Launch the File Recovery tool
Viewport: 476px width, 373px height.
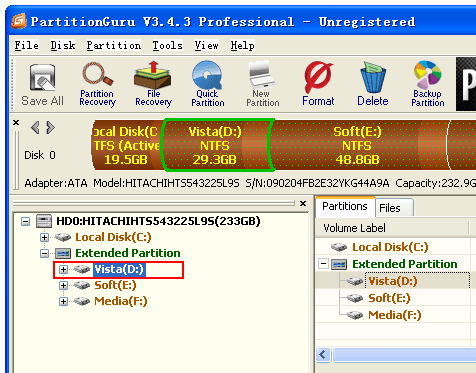(x=153, y=84)
